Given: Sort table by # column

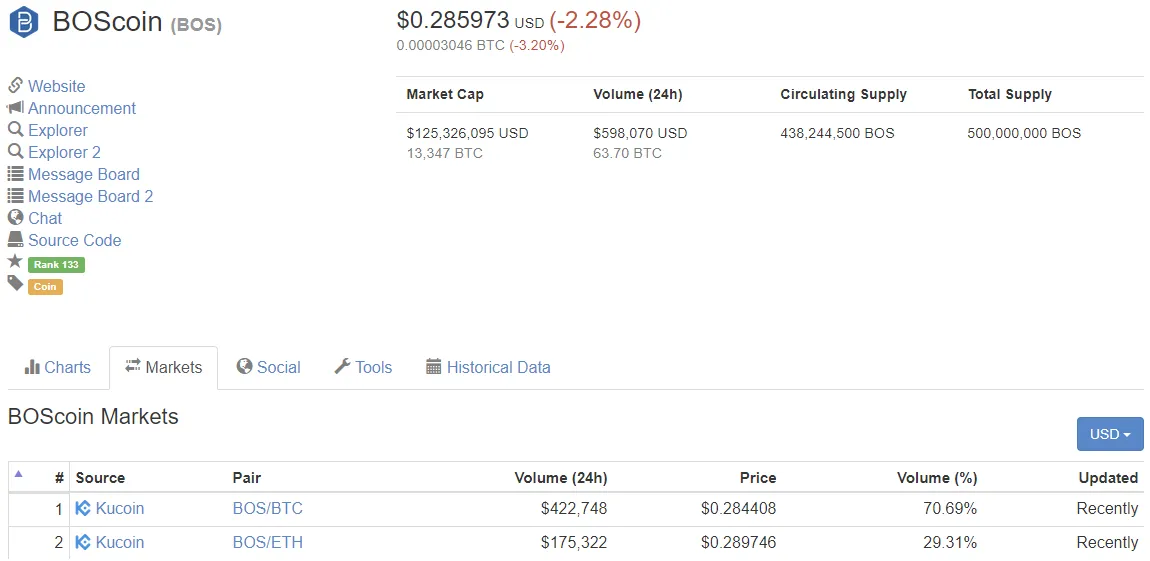Looking at the screenshot, I should point(59,478).
